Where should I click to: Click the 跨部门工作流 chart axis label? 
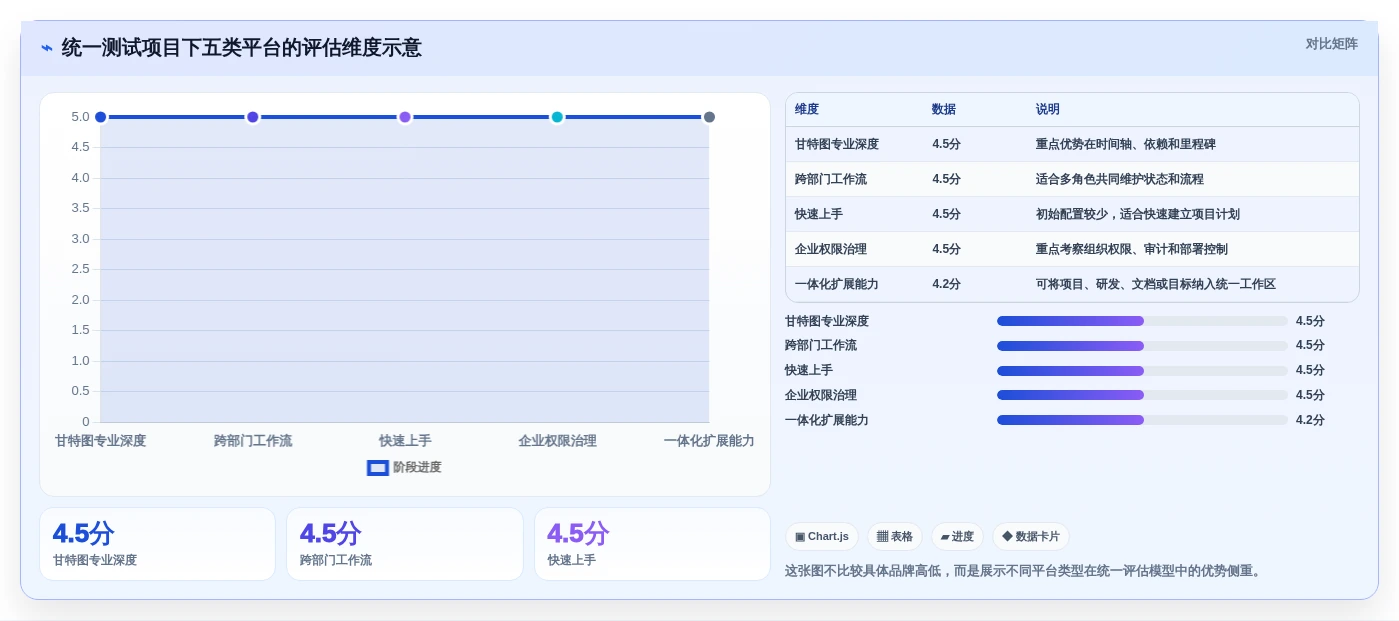[253, 441]
